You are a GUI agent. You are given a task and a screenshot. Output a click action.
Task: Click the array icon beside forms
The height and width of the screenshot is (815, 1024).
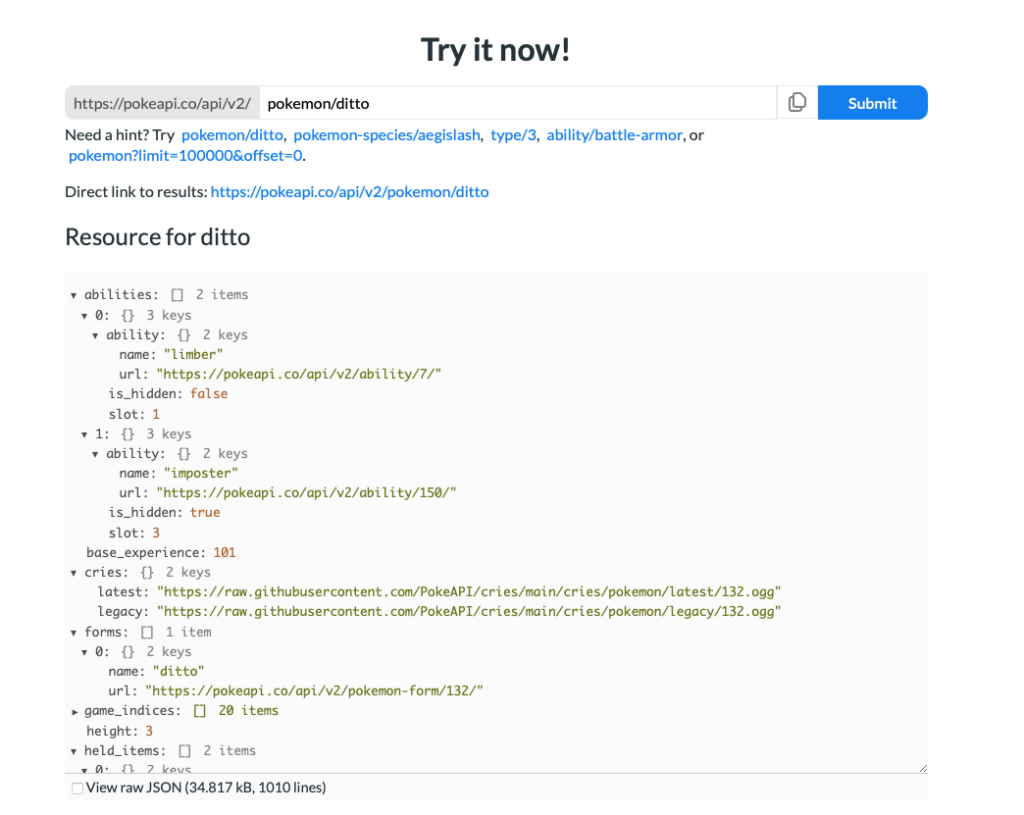point(147,632)
